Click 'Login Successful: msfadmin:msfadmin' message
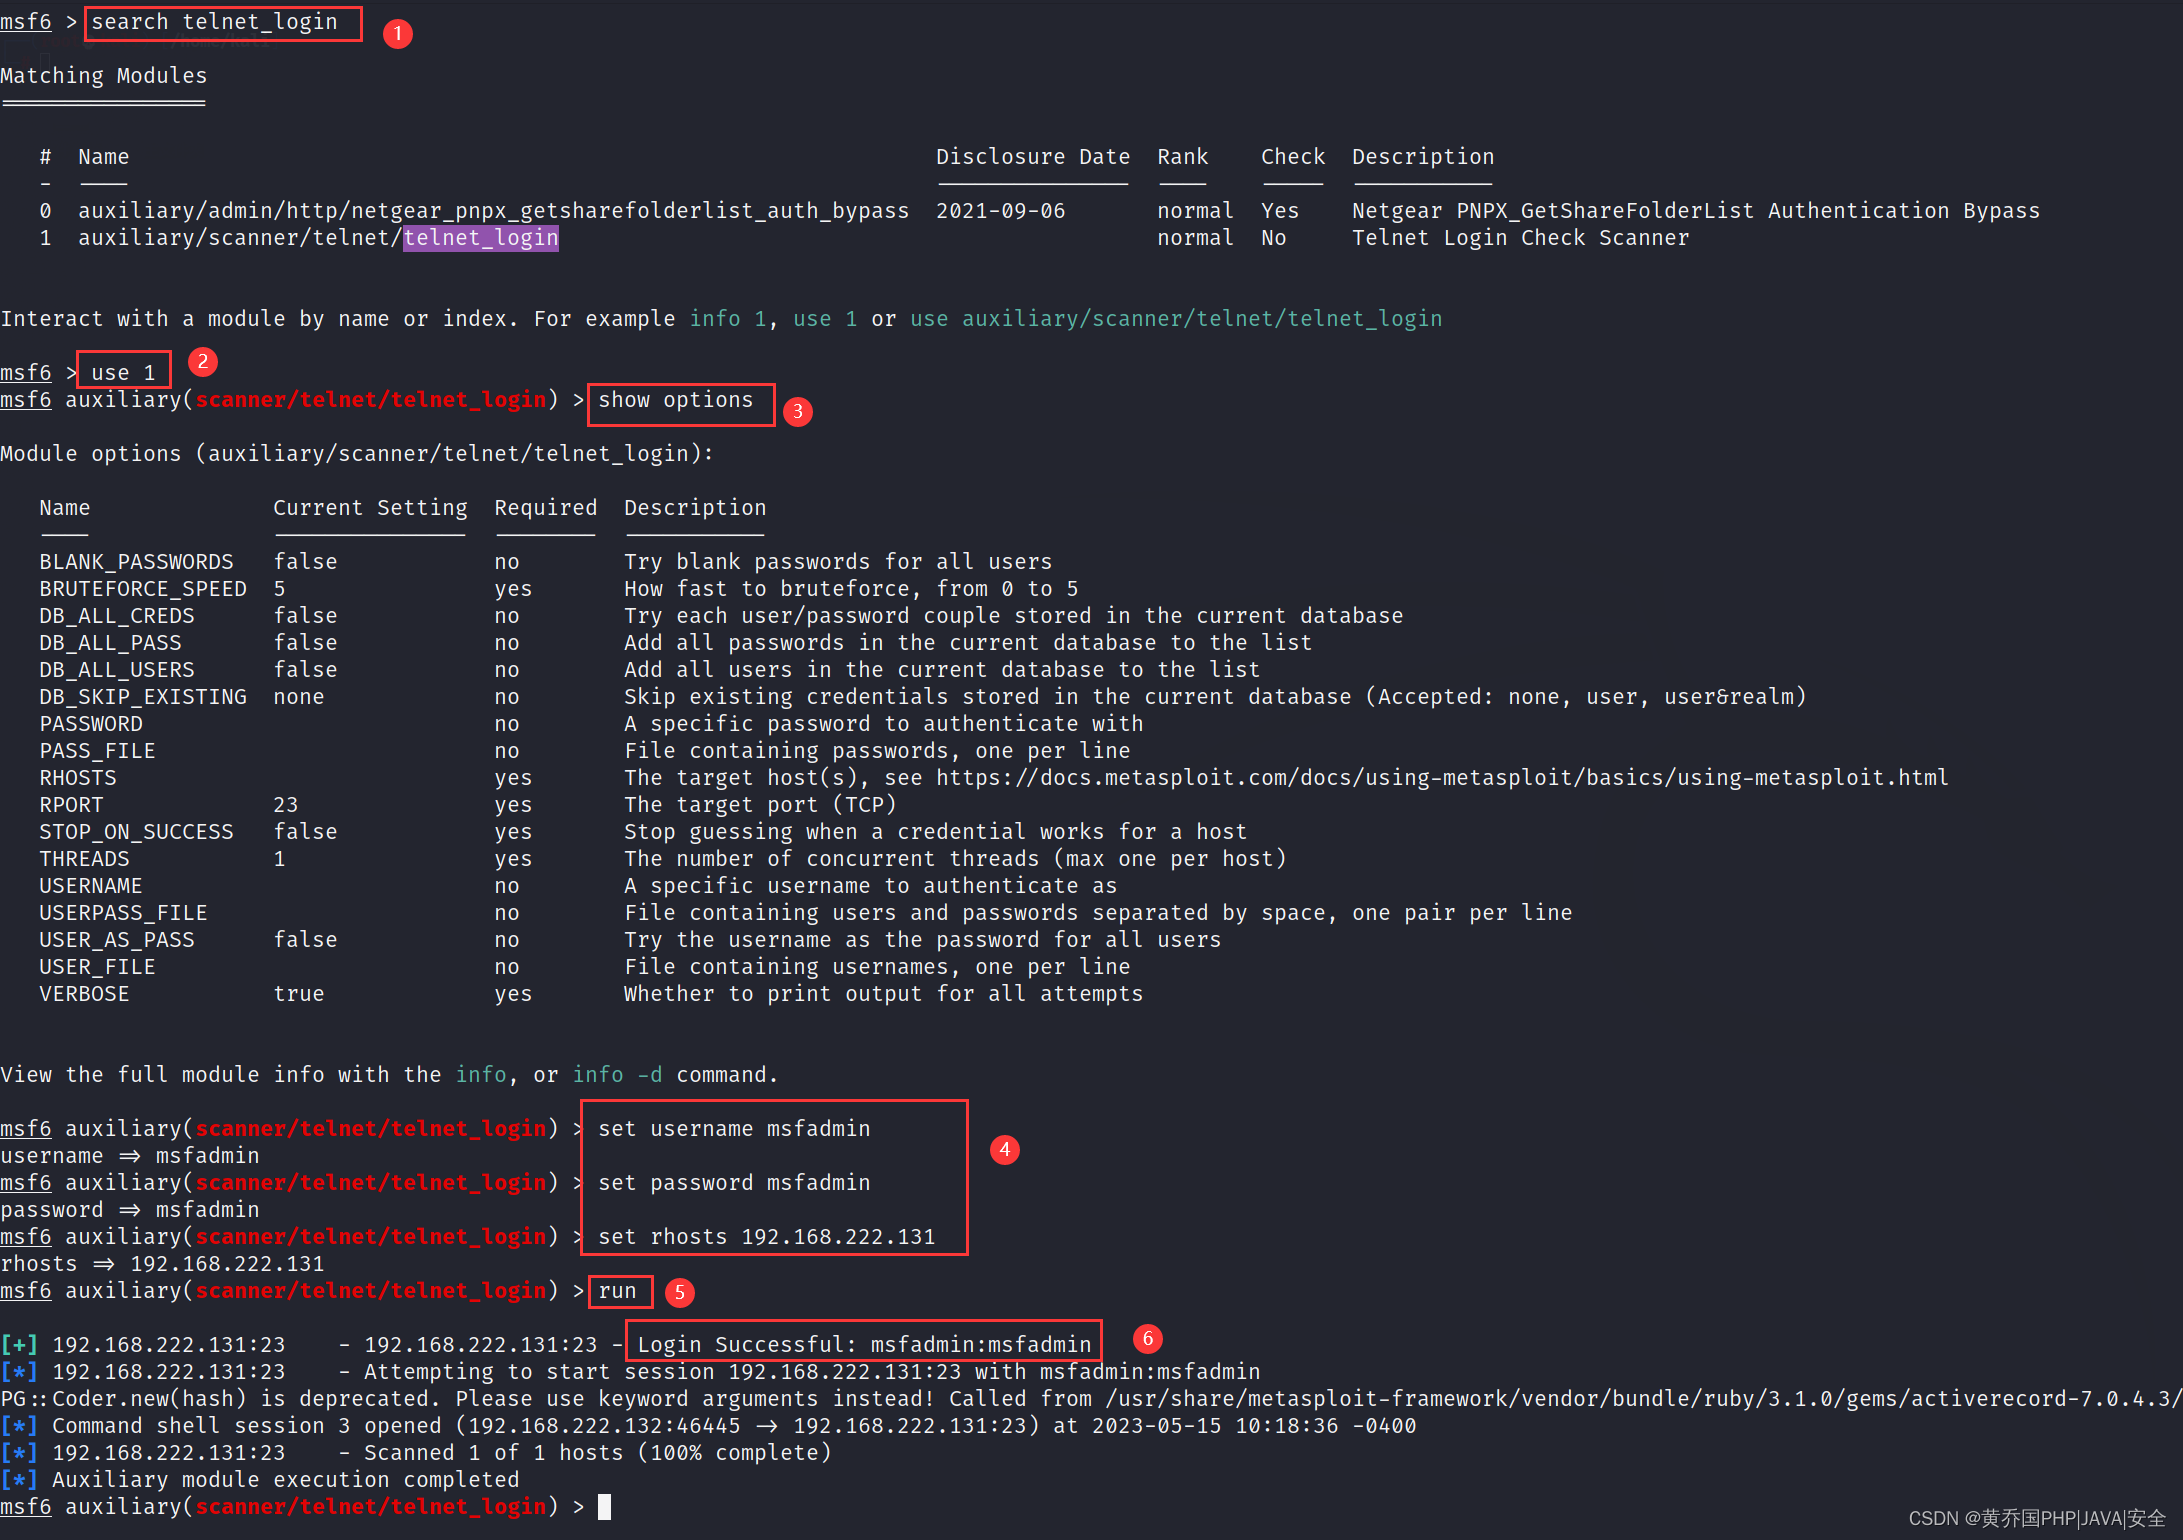 [864, 1345]
